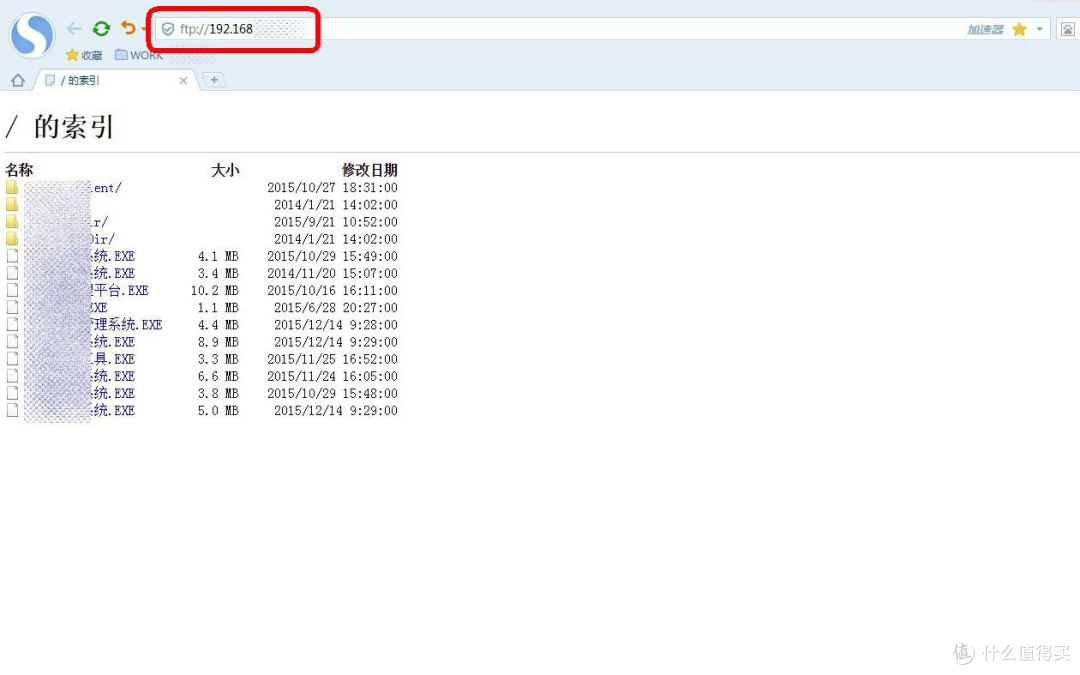Viewport: 1080px width, 675px height.
Task: Open the 收藏 favorites button
Action: (x=84, y=55)
